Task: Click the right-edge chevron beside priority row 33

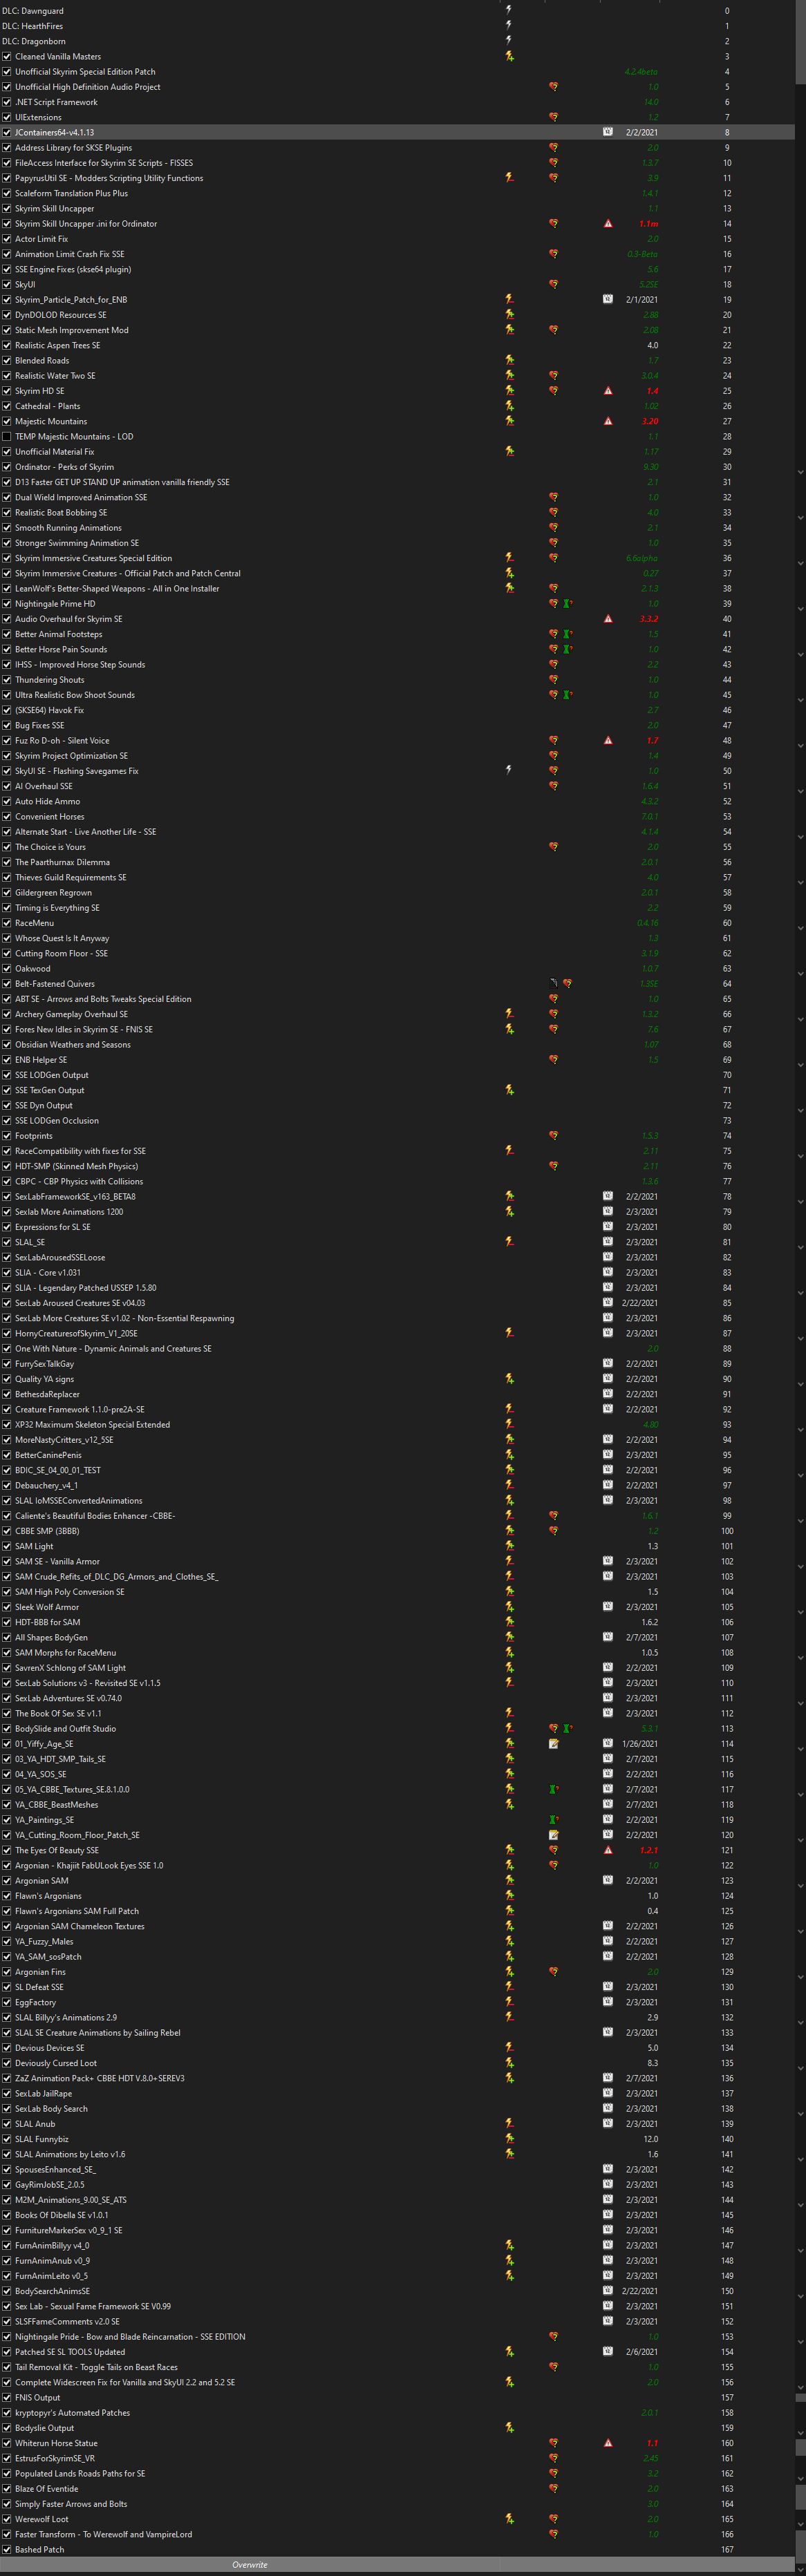Action: point(800,518)
